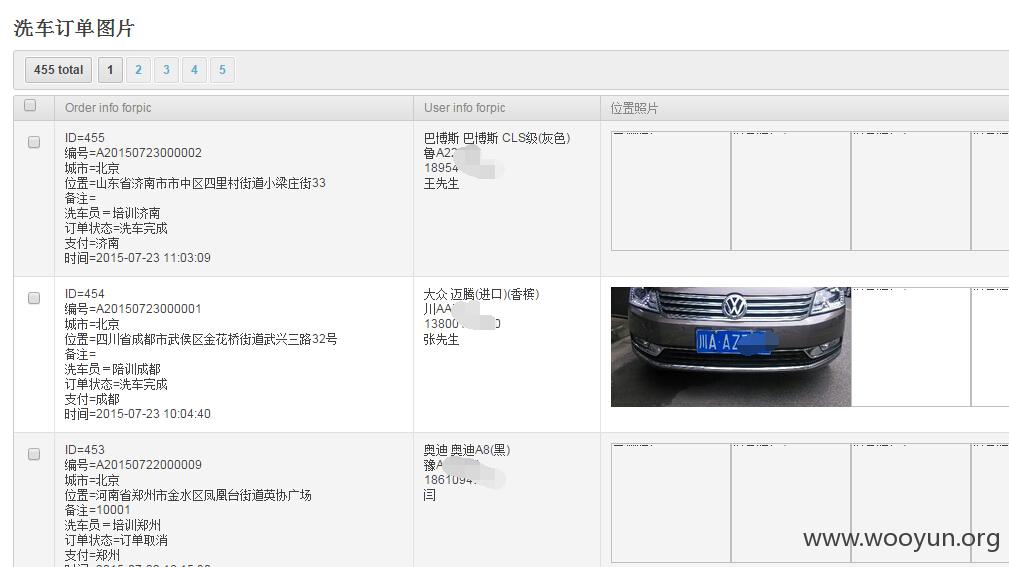
Task: Select text 编号=A20150723000001
Action: [133, 309]
